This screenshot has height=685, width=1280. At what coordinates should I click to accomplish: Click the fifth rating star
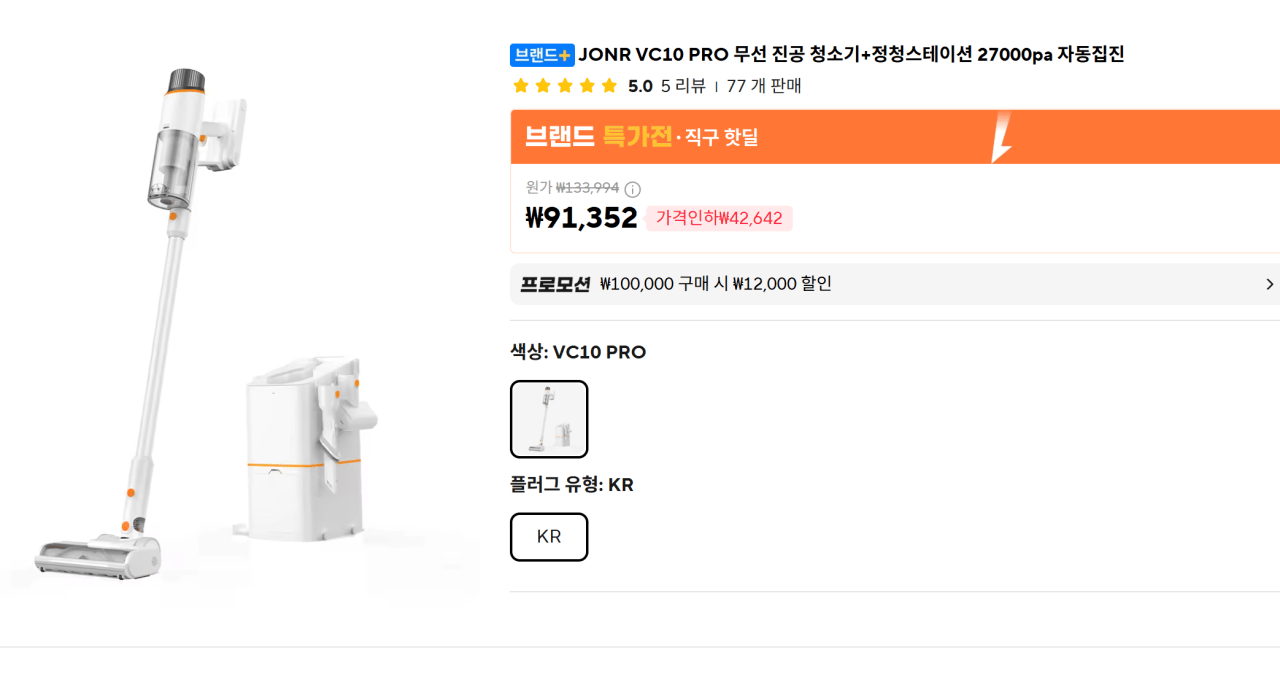pos(608,86)
